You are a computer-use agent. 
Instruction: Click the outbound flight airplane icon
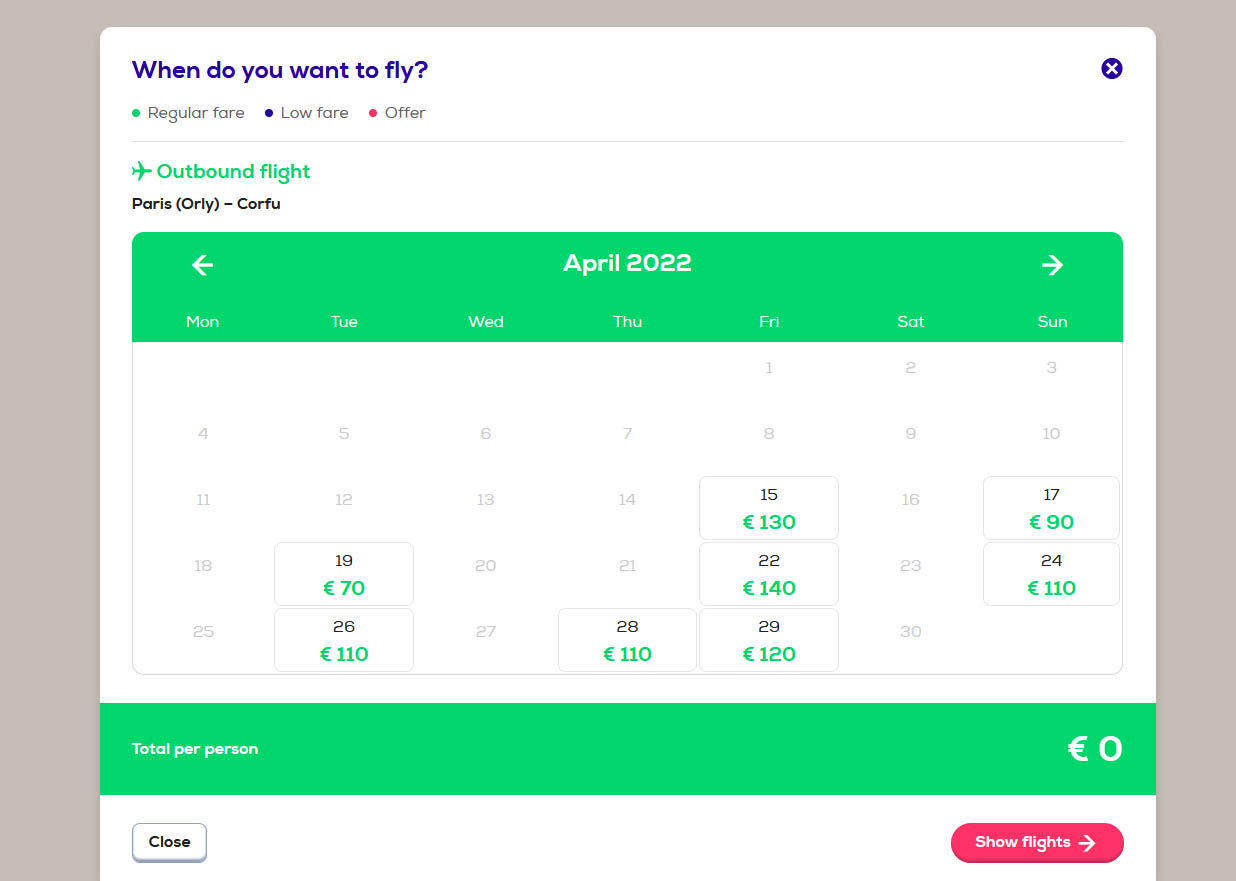pyautogui.click(x=142, y=171)
